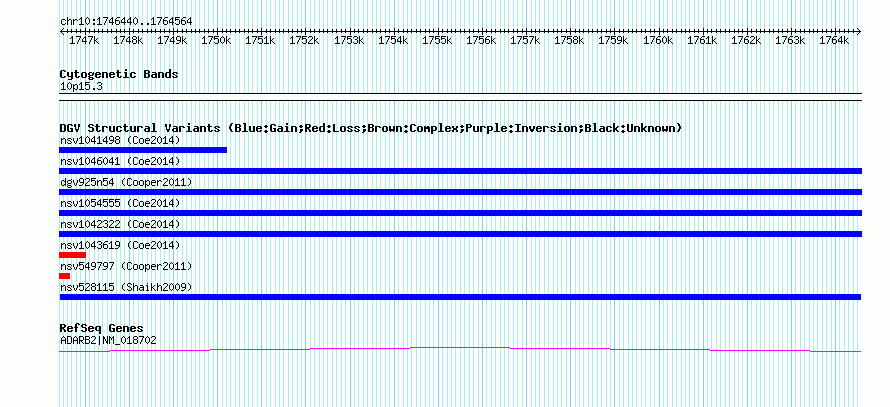
Task: Open variant label nsv1043619 (Coe2014)
Action: (120, 245)
